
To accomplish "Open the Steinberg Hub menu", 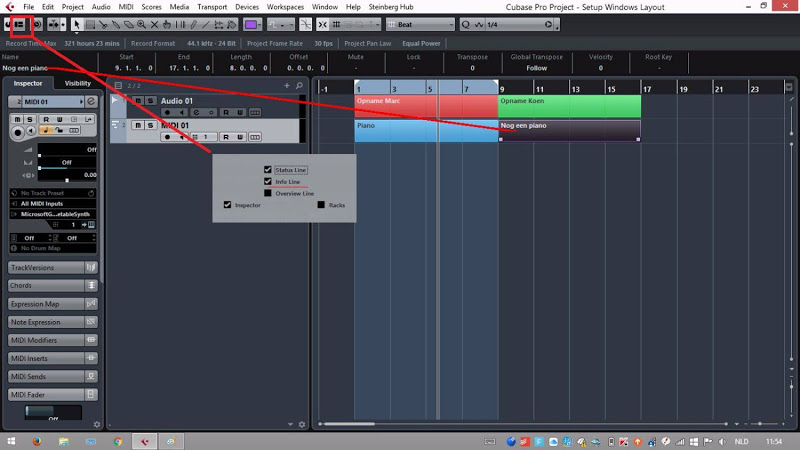I will (391, 7).
